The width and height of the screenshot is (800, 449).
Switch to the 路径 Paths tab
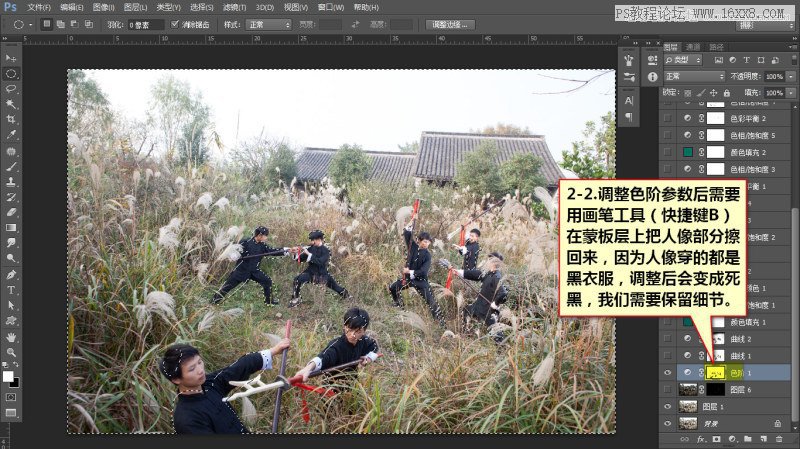click(716, 47)
